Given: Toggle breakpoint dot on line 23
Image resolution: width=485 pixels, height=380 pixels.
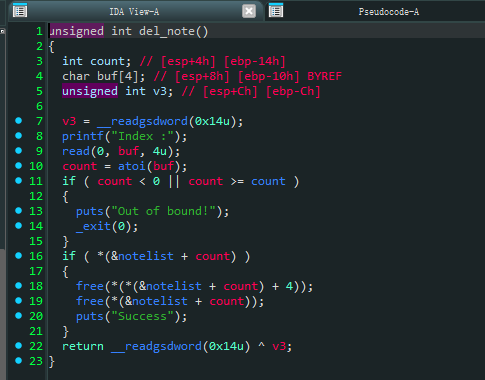Looking at the screenshot, I should coord(19,361).
